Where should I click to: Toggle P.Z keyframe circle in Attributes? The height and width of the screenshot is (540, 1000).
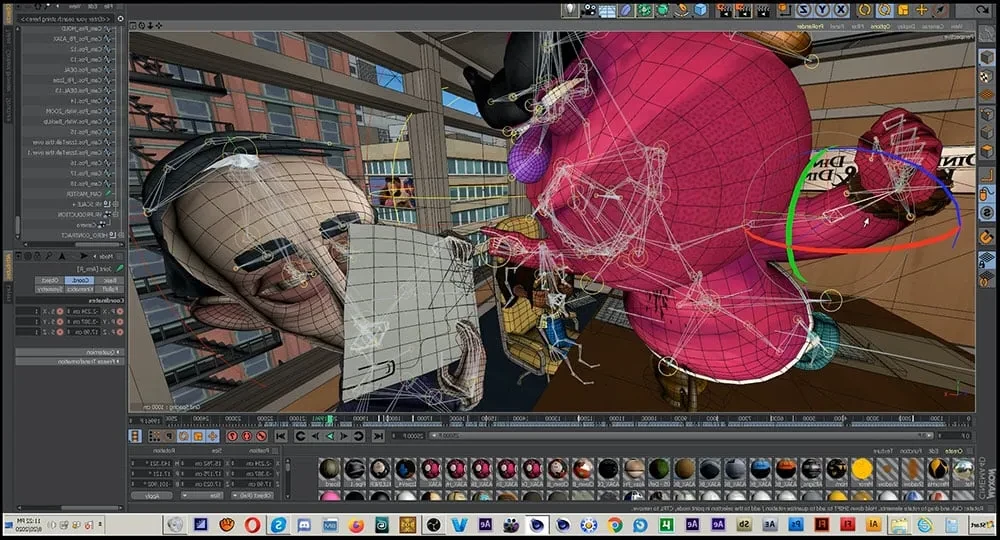point(120,332)
